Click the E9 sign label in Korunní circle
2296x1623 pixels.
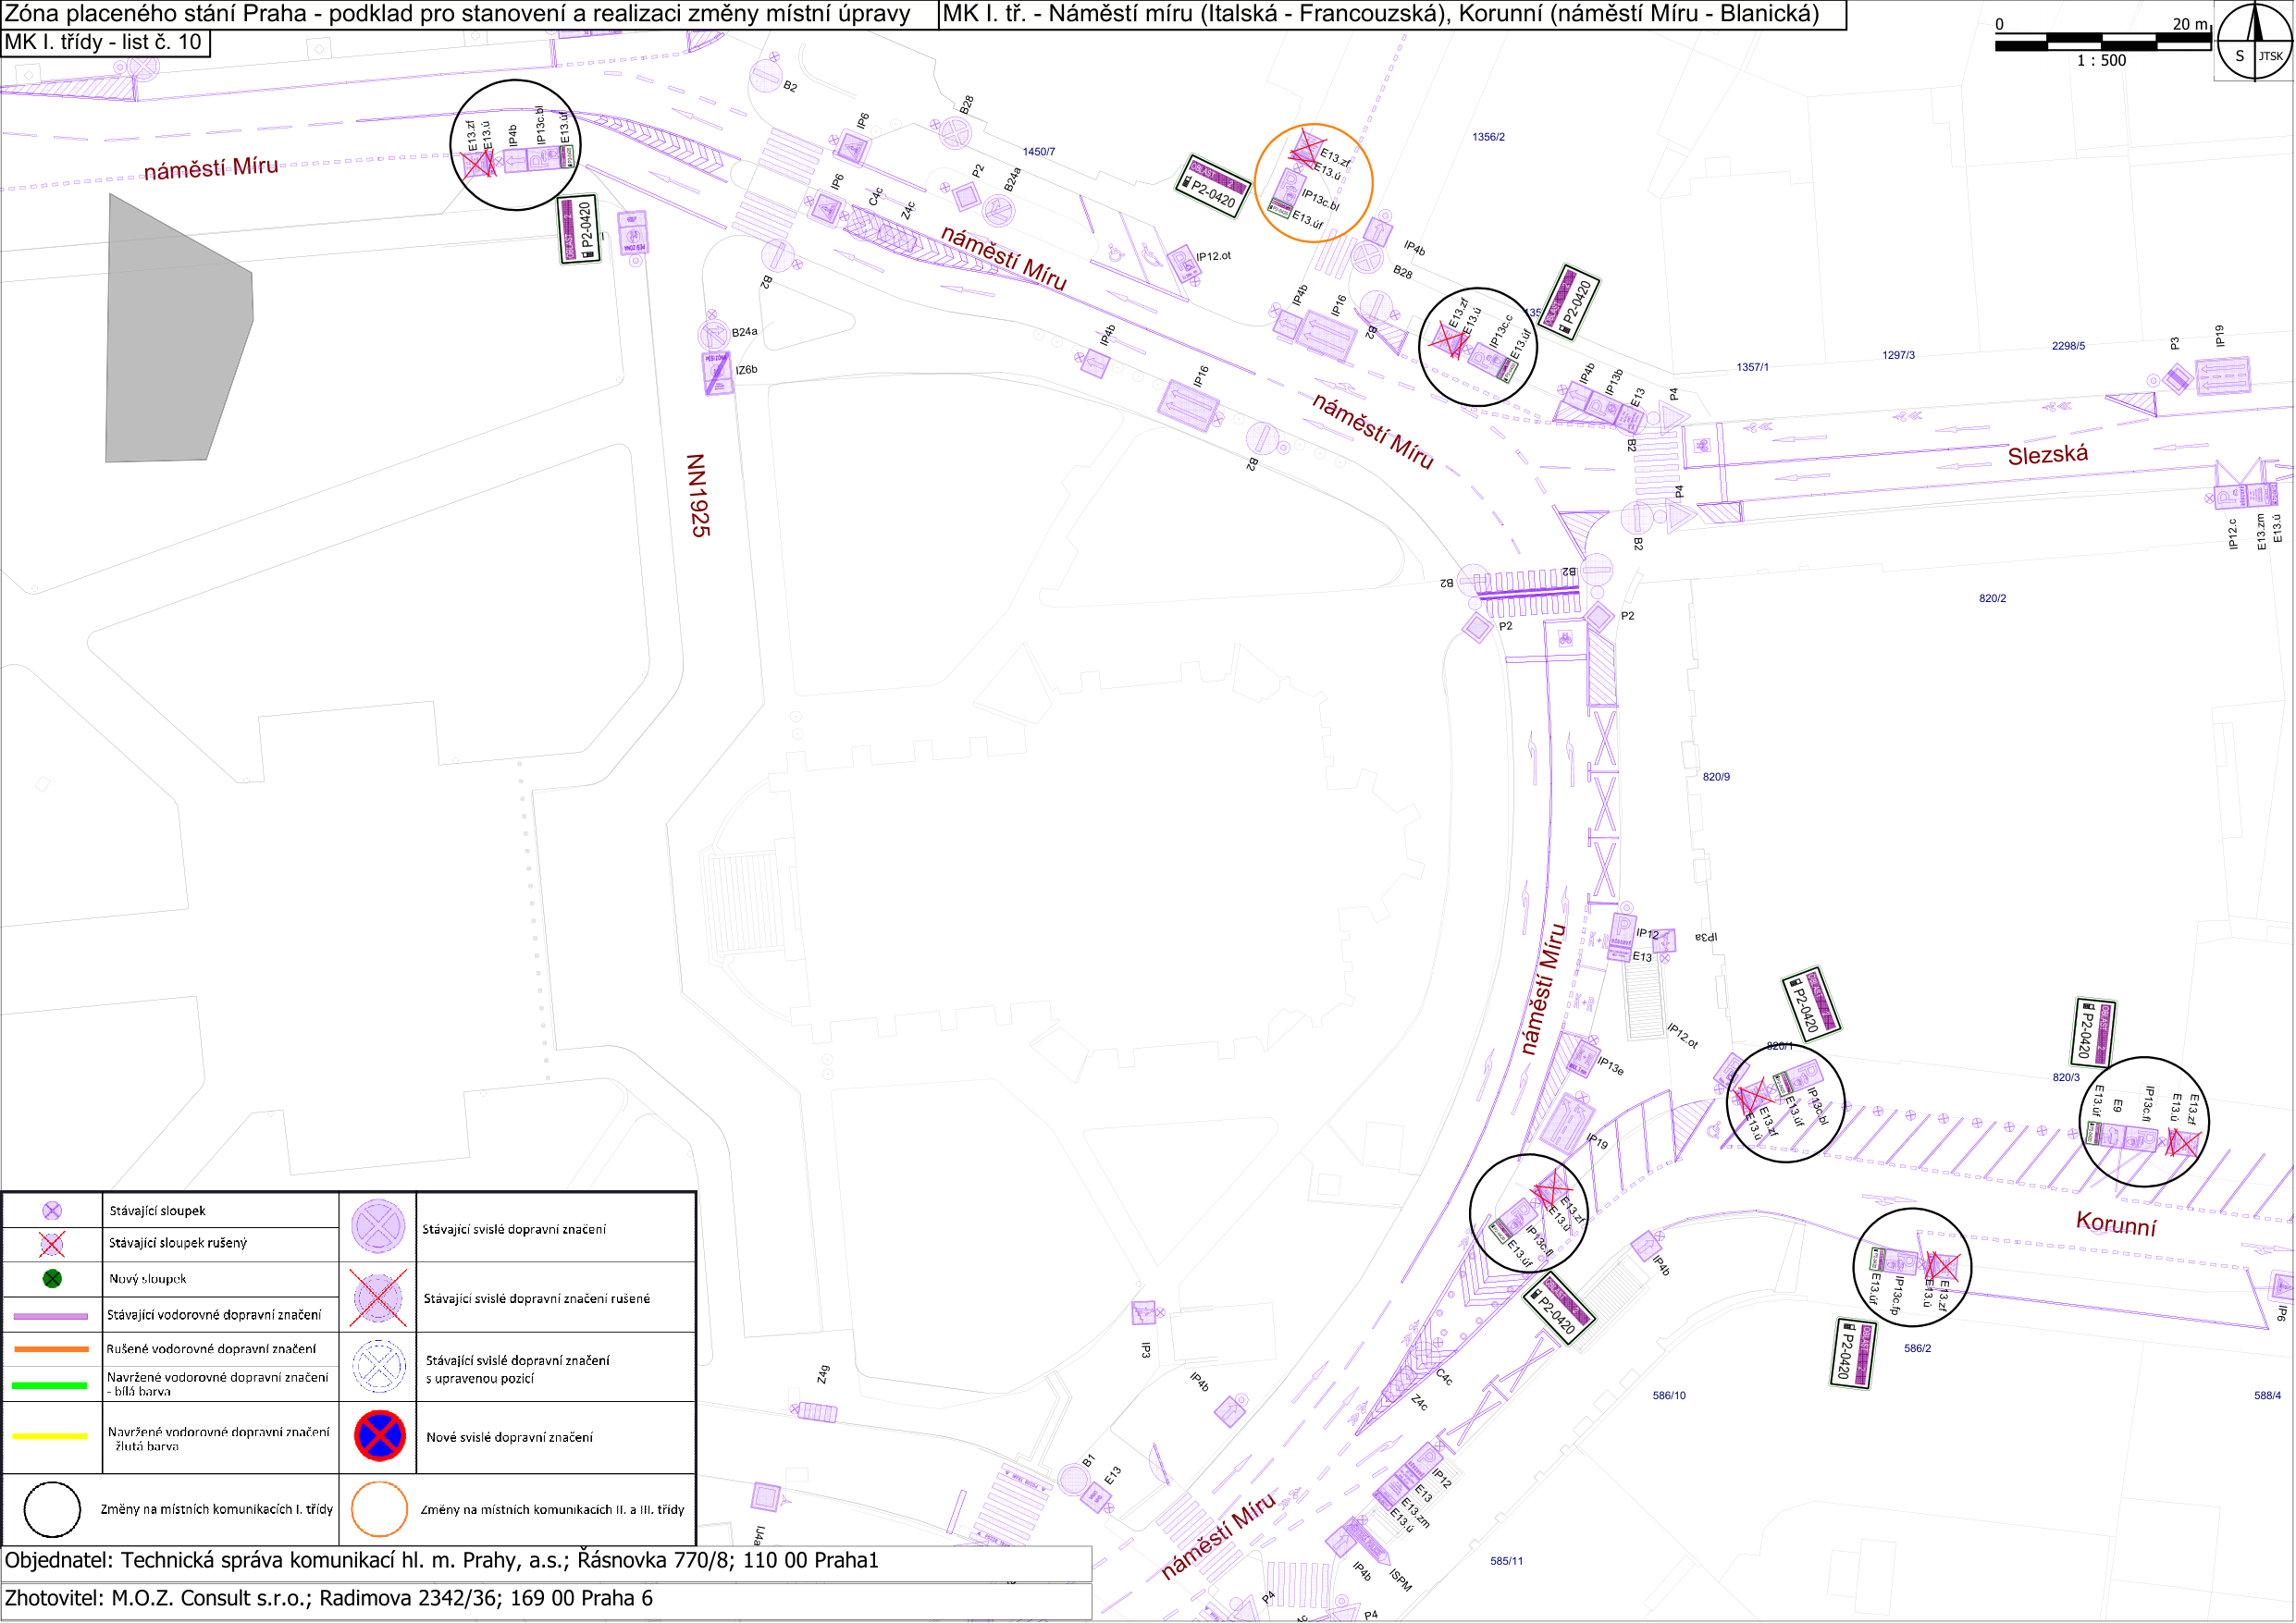[2117, 1106]
